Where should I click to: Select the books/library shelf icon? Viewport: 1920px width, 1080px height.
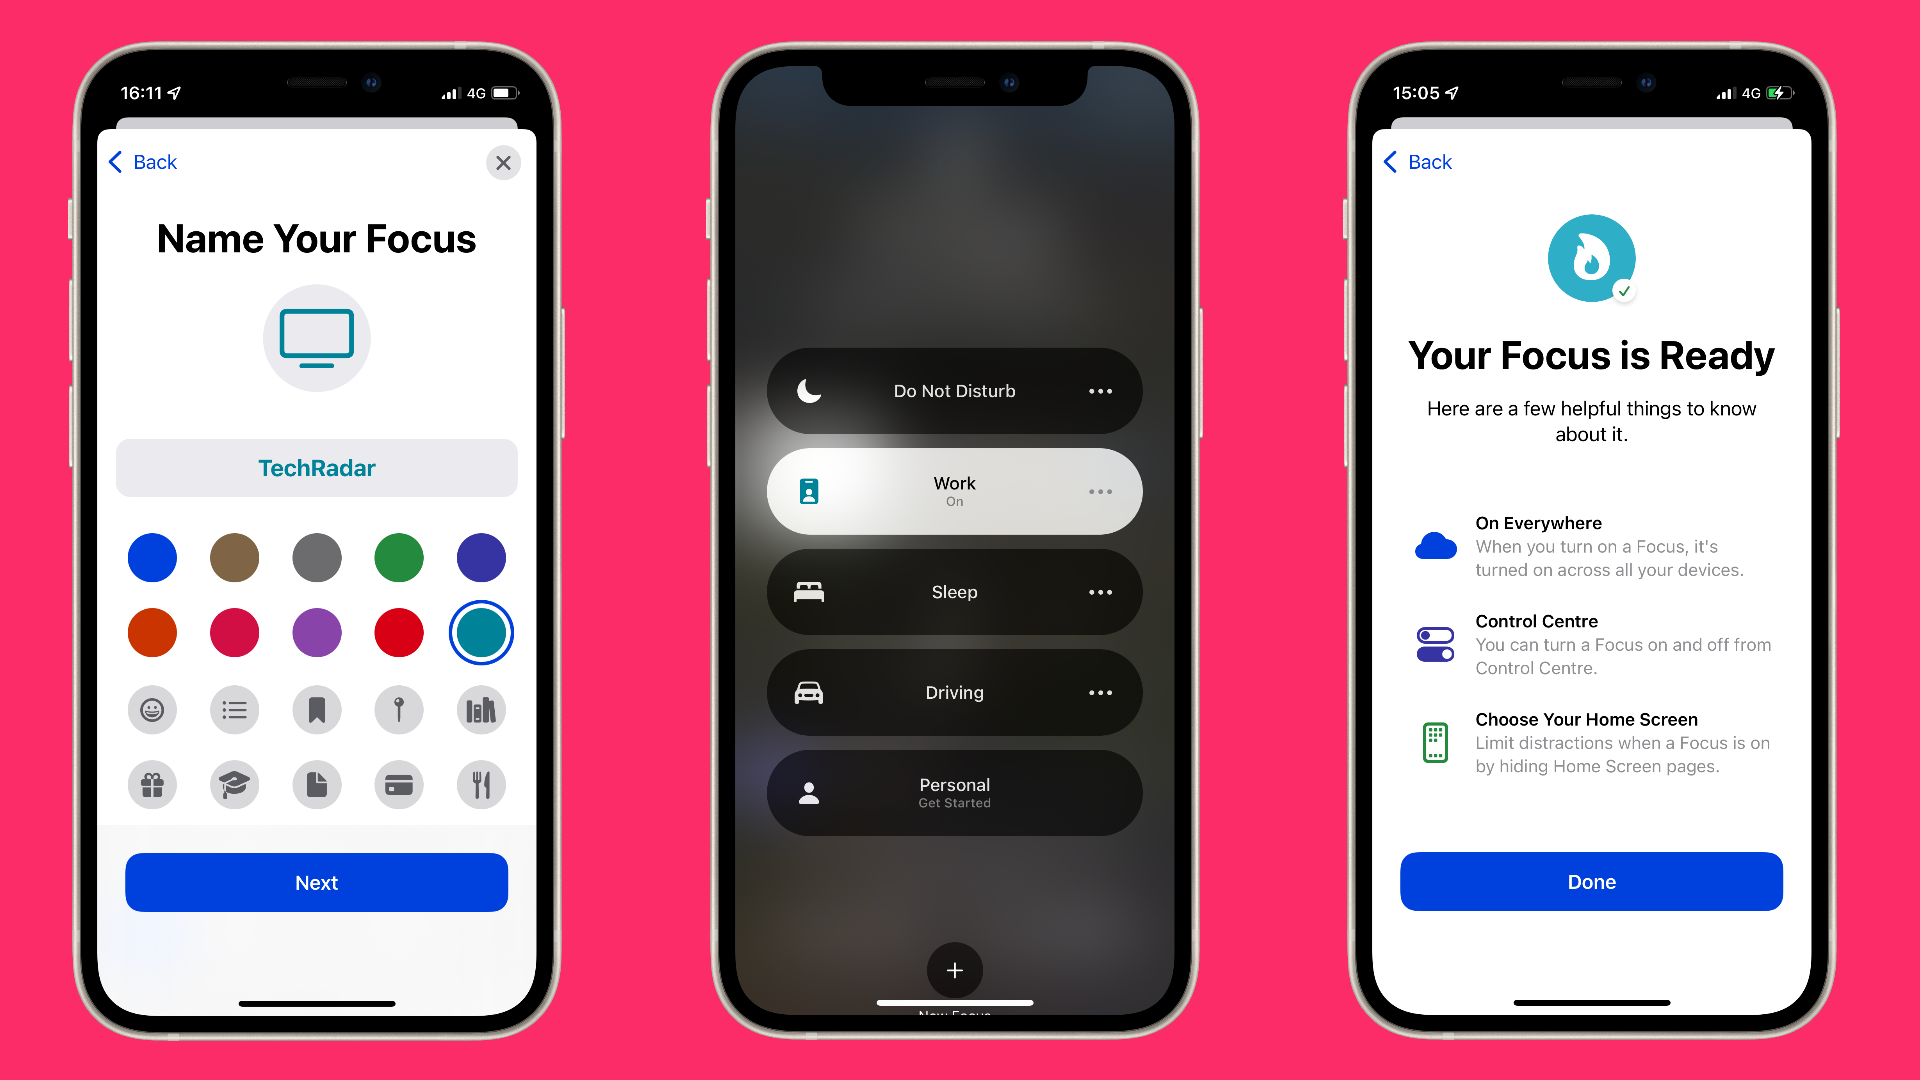[479, 708]
